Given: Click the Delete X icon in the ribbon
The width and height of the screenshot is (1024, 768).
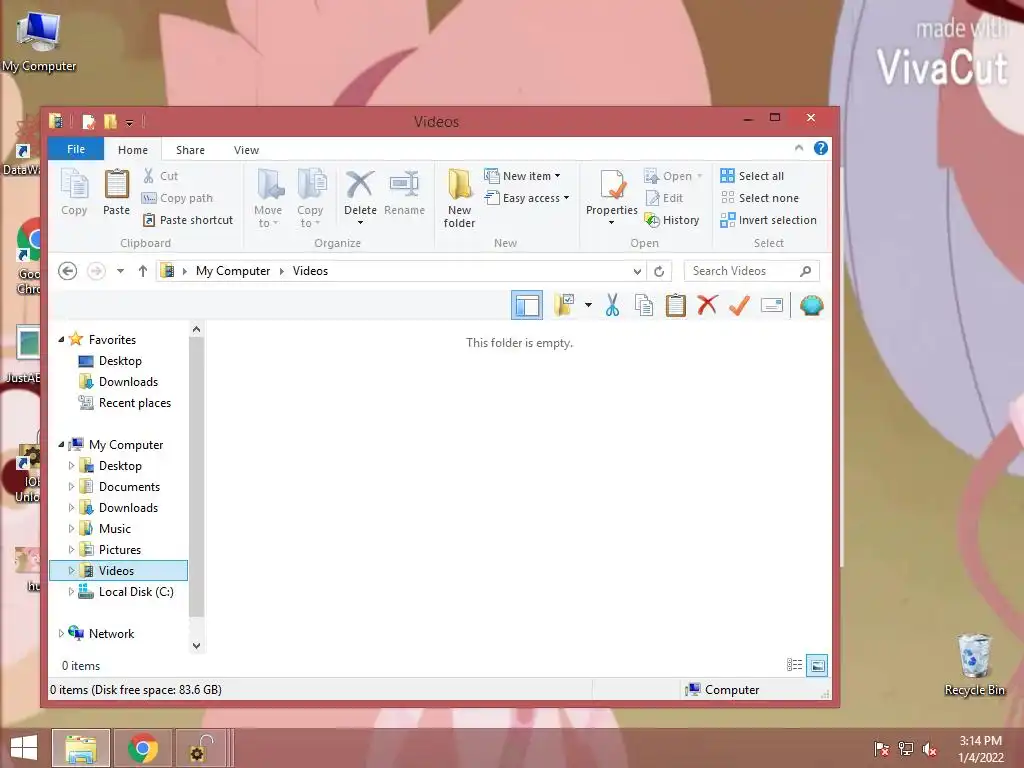Looking at the screenshot, I should (360, 185).
